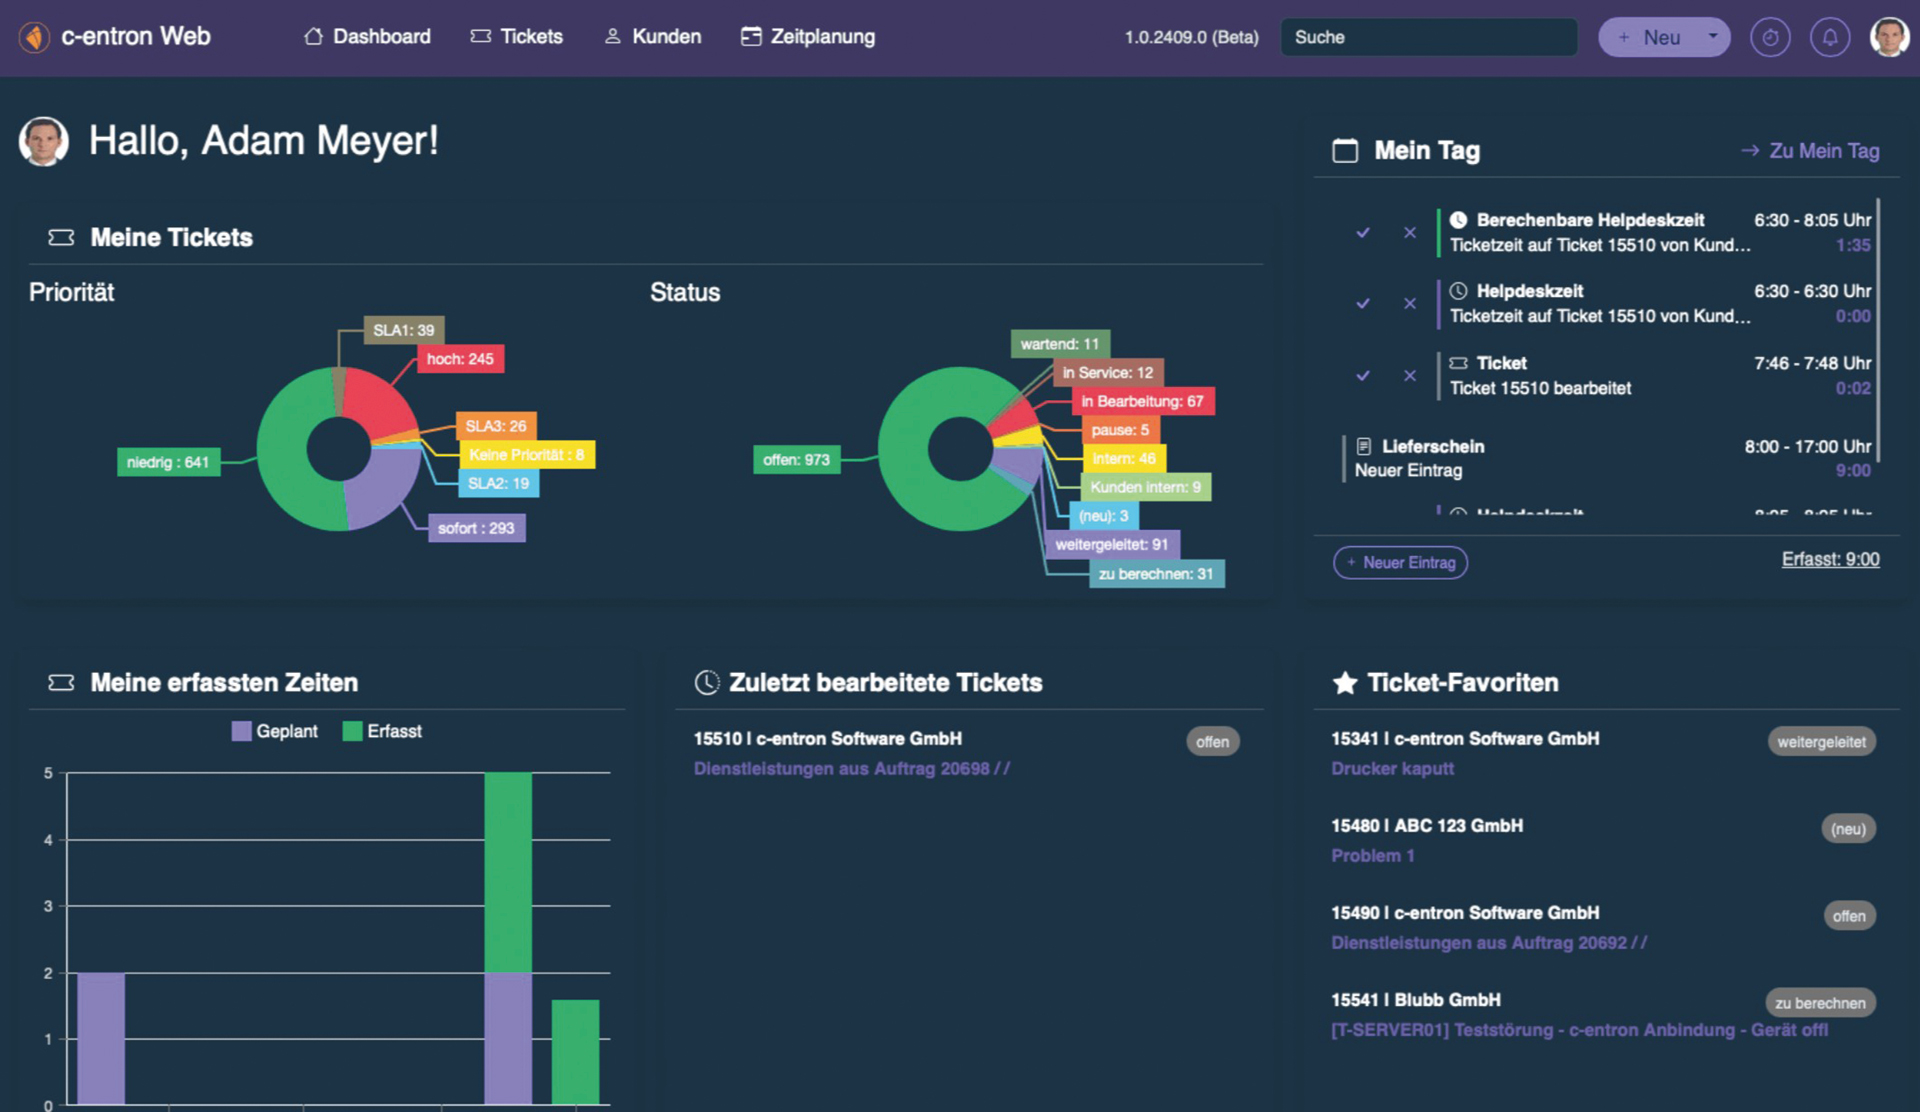Screen dimensions: 1920x1112
Task: Switch to Zeitplanung
Action: (x=807, y=36)
